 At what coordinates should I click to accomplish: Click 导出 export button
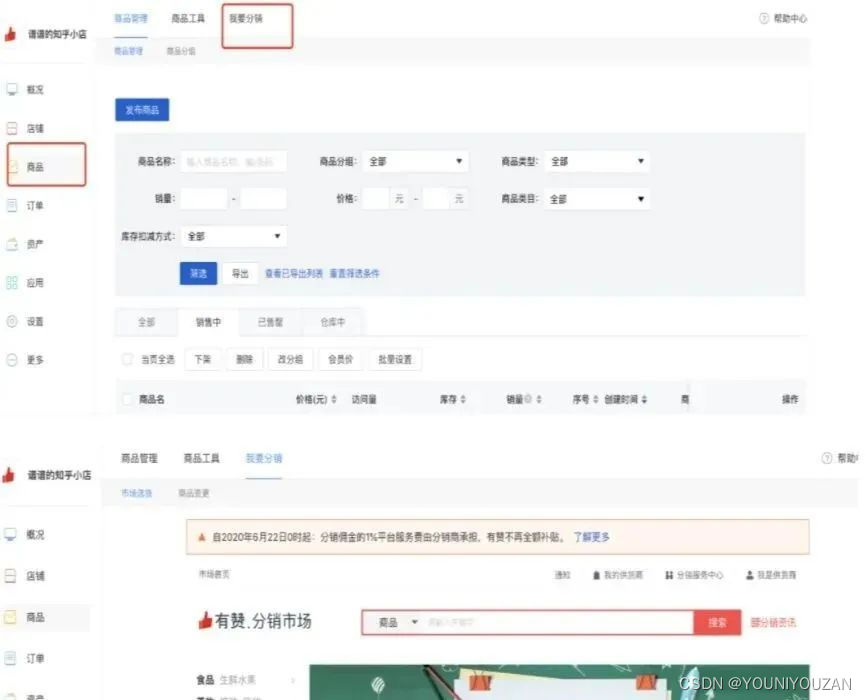240,273
